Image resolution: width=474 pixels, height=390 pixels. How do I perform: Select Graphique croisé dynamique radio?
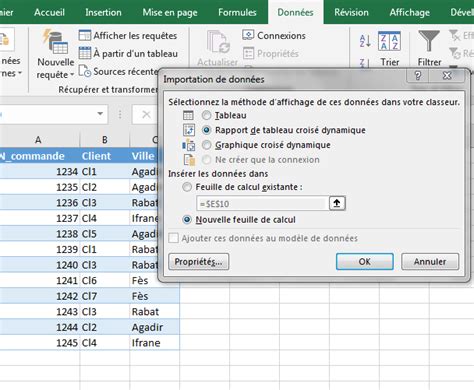click(207, 145)
